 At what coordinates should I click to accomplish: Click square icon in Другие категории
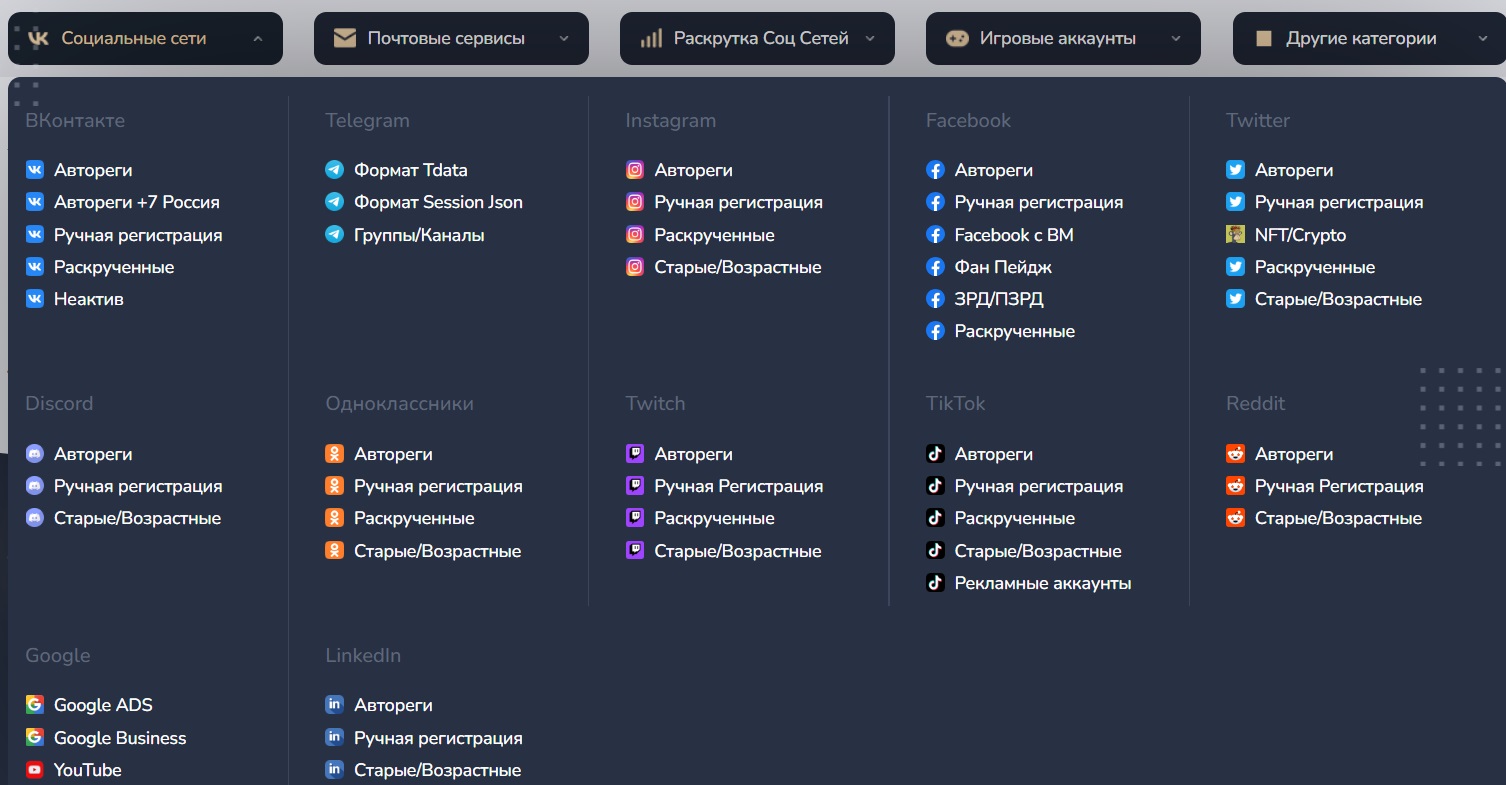point(1263,38)
